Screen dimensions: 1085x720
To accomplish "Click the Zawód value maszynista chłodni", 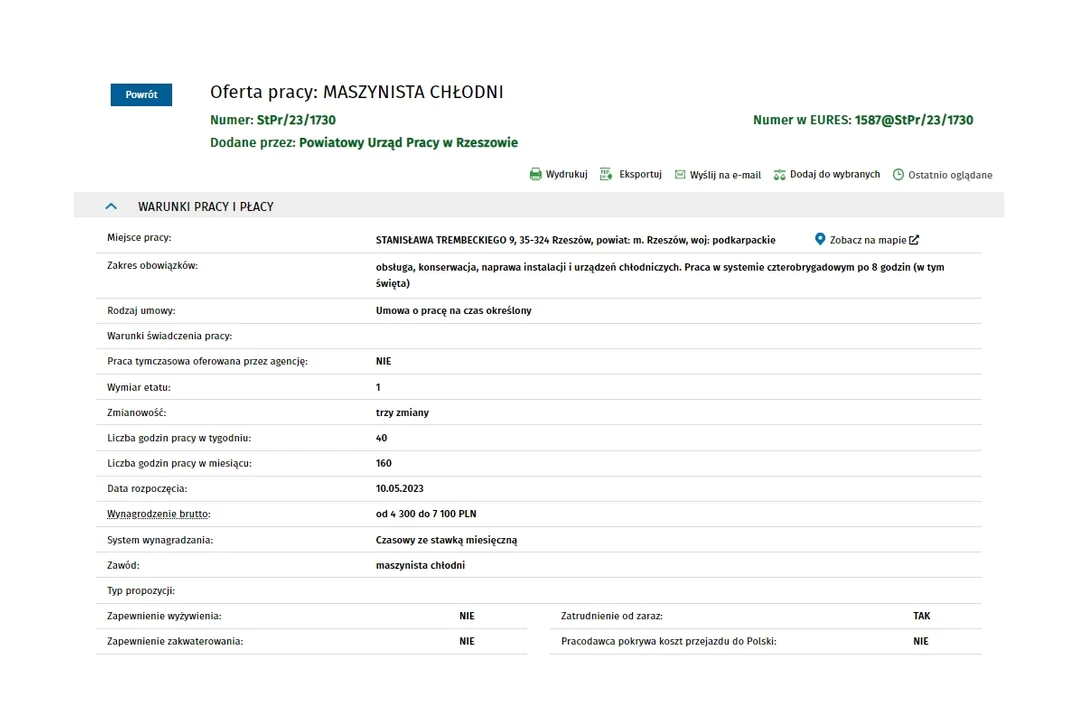I will click(420, 565).
